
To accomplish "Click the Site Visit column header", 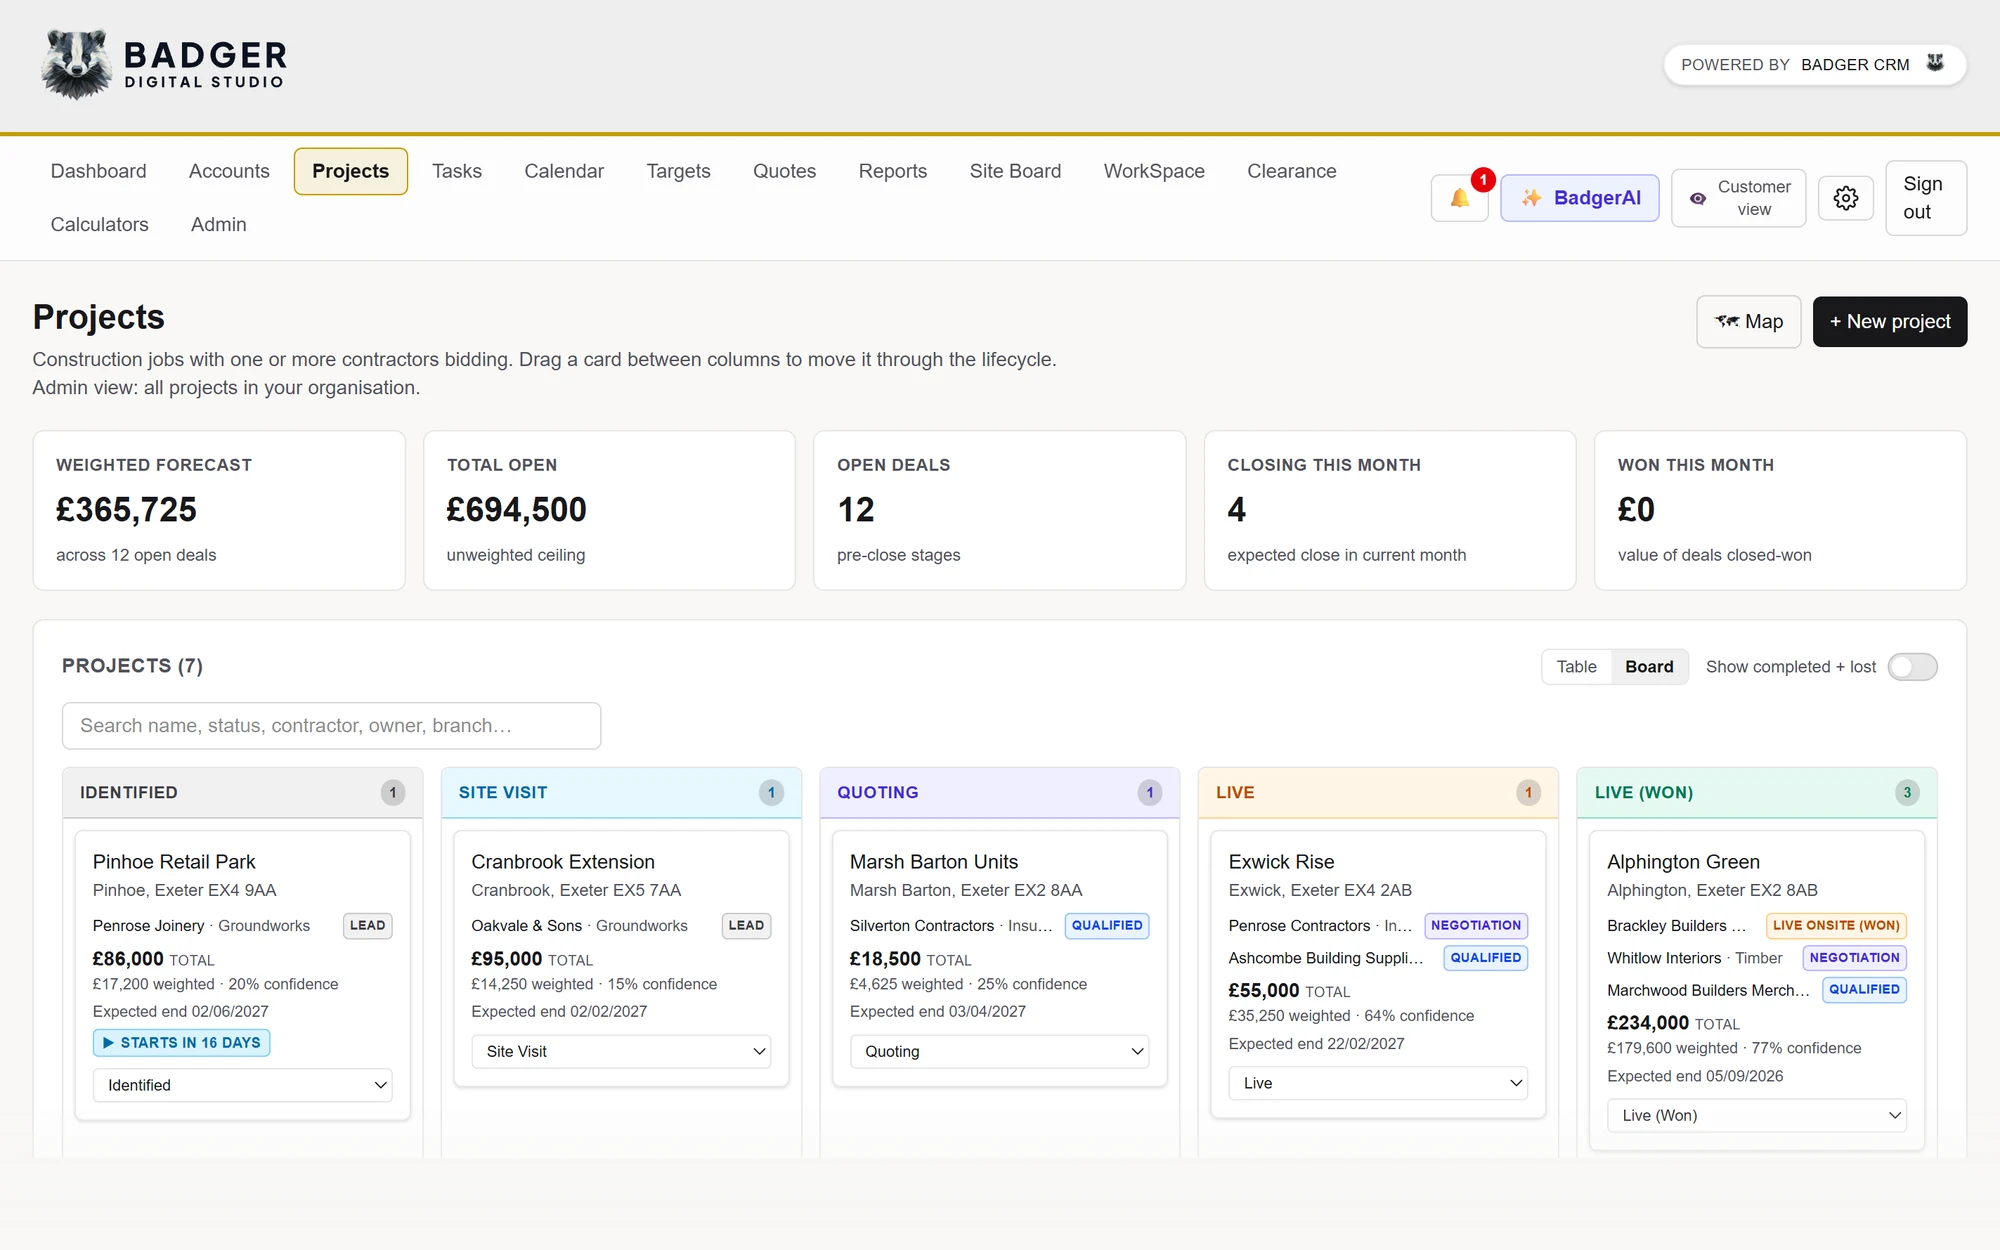I will (x=621, y=793).
